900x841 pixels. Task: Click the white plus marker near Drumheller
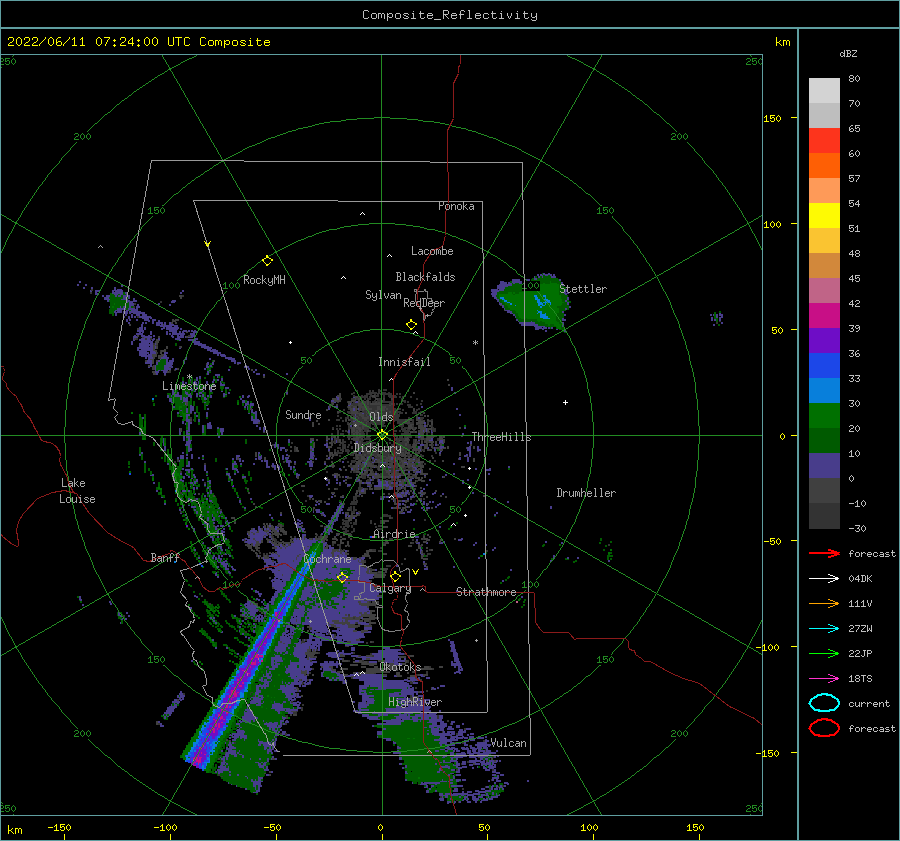click(565, 402)
